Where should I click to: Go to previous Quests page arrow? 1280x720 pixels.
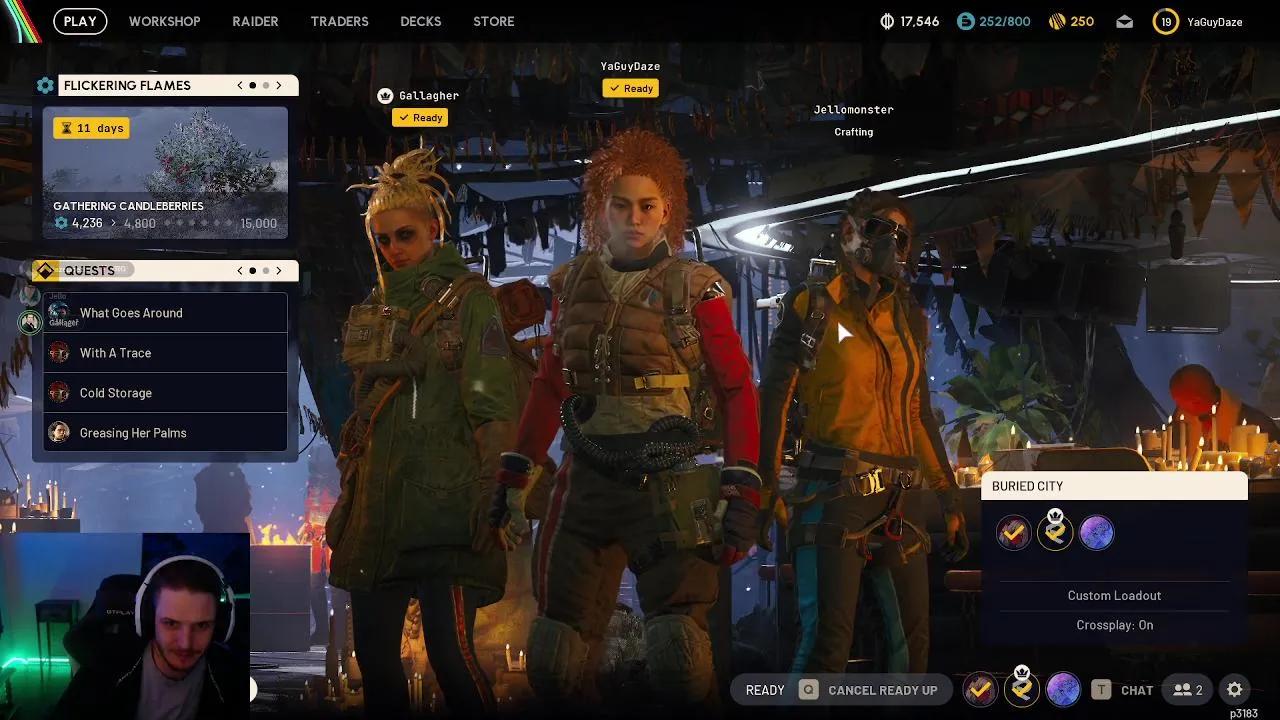240,270
